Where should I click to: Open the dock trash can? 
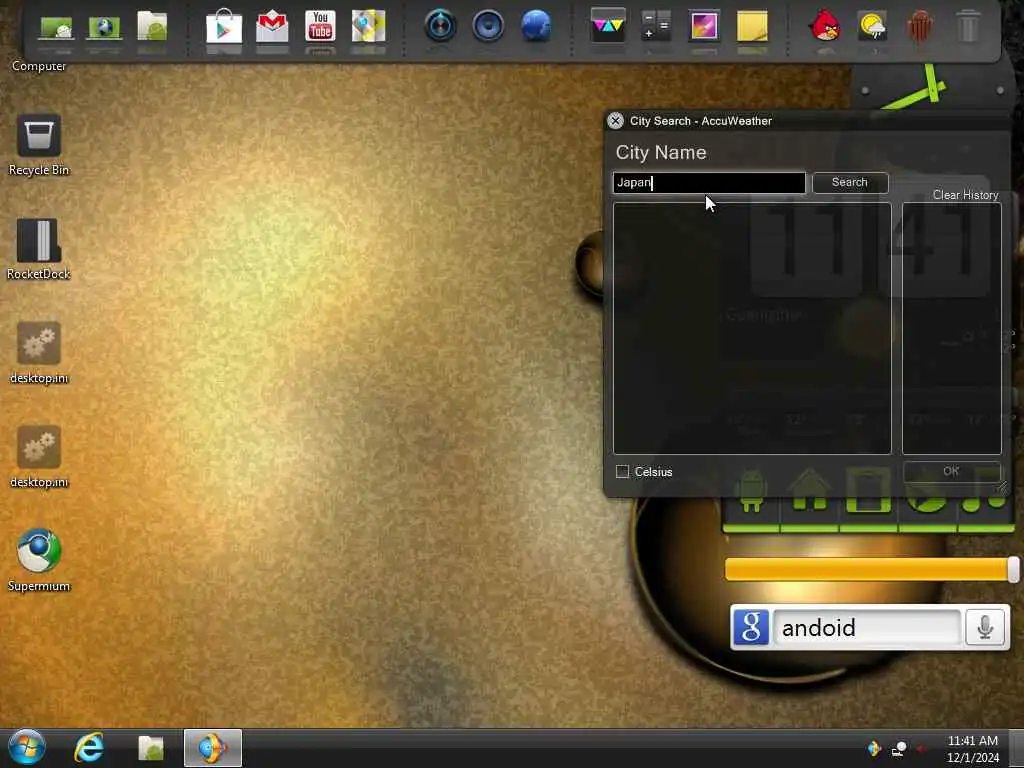968,26
